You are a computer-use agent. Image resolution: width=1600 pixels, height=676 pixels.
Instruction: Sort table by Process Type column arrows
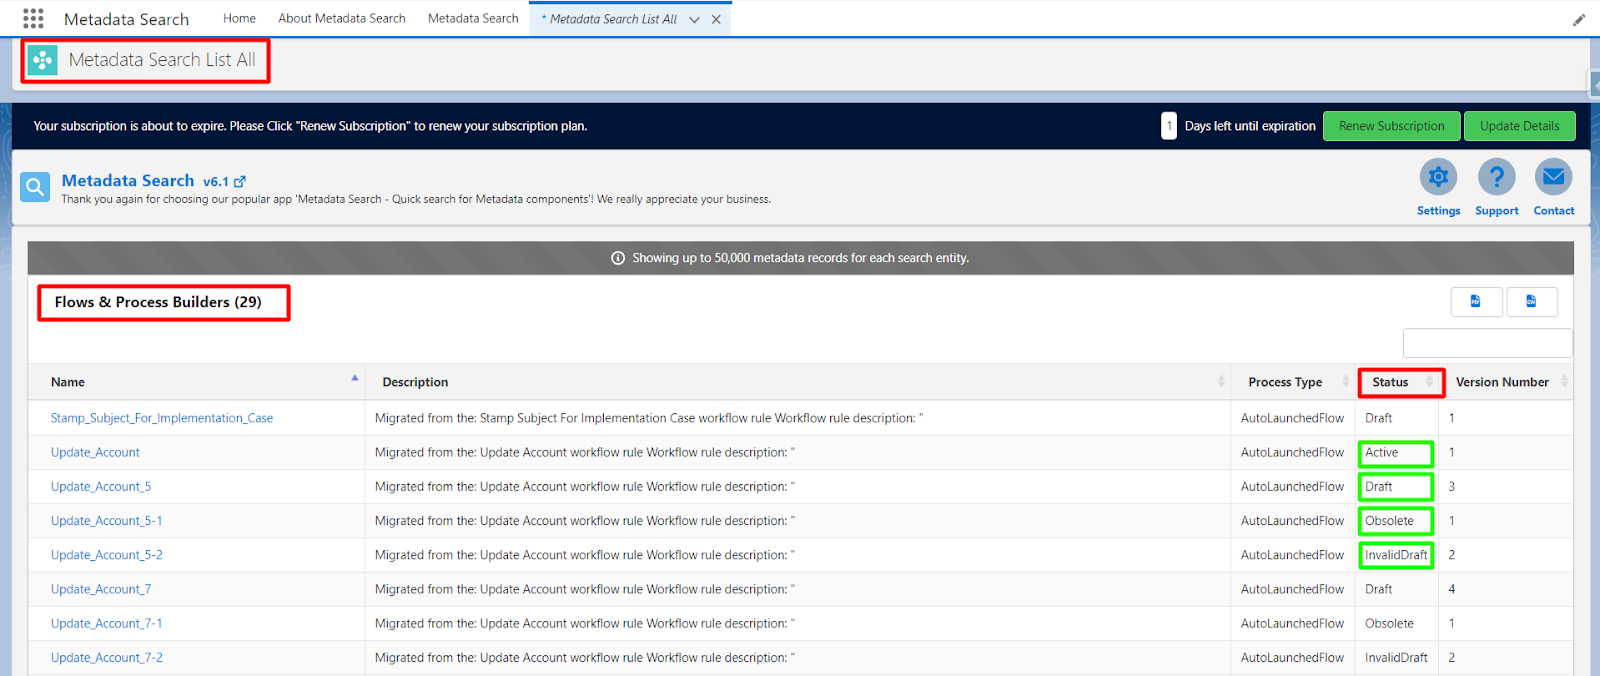pyautogui.click(x=1345, y=382)
